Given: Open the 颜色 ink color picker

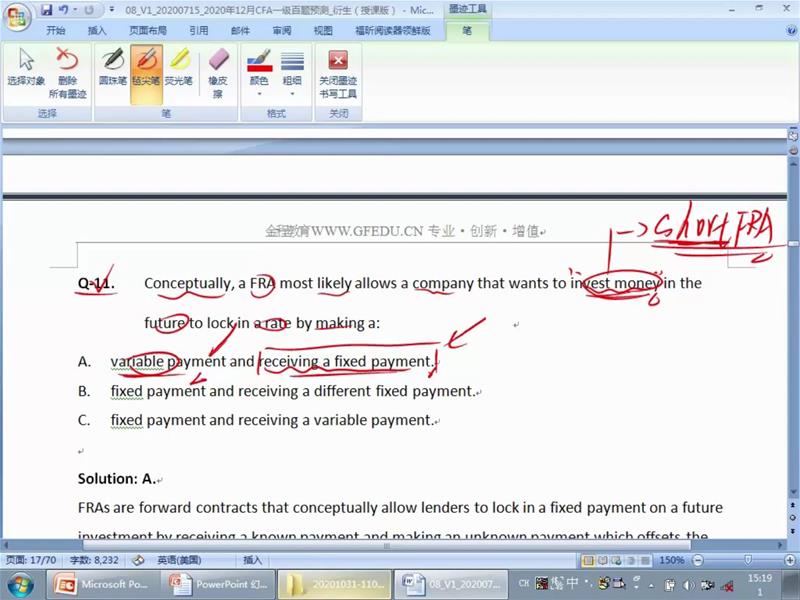Looking at the screenshot, I should tap(259, 71).
